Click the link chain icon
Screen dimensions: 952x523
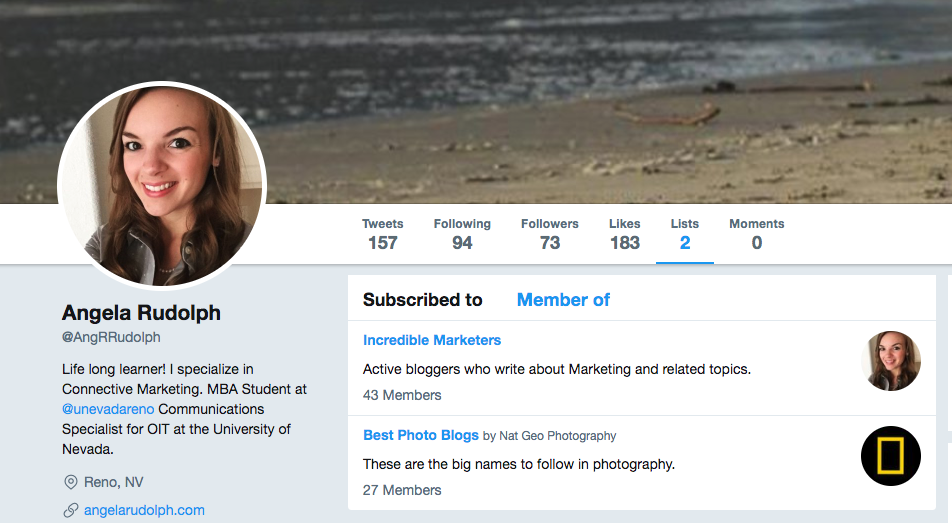coord(71,510)
